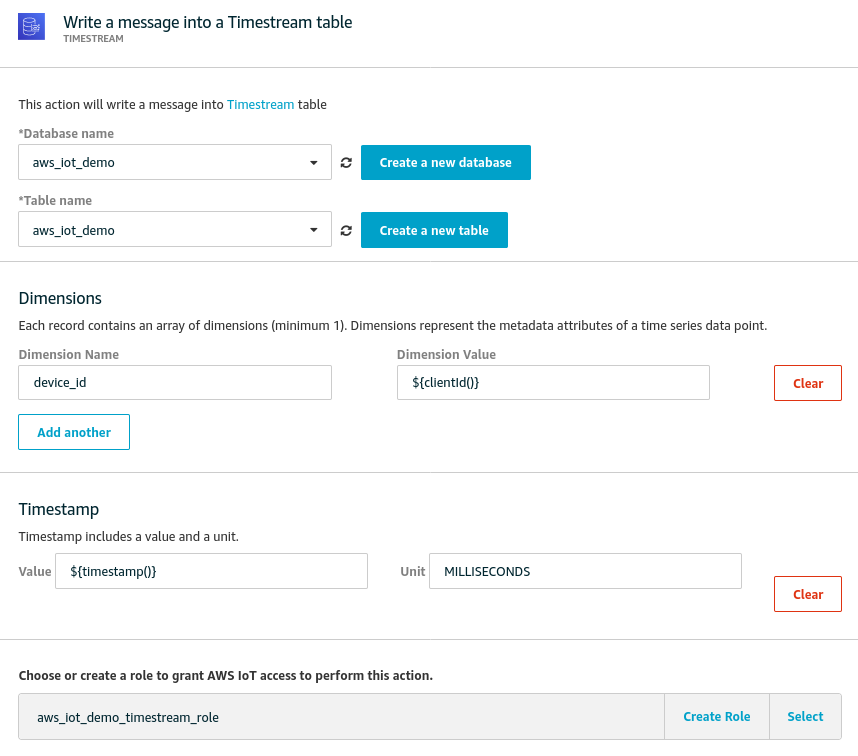
Task: Click the Create a new database button
Action: [445, 162]
